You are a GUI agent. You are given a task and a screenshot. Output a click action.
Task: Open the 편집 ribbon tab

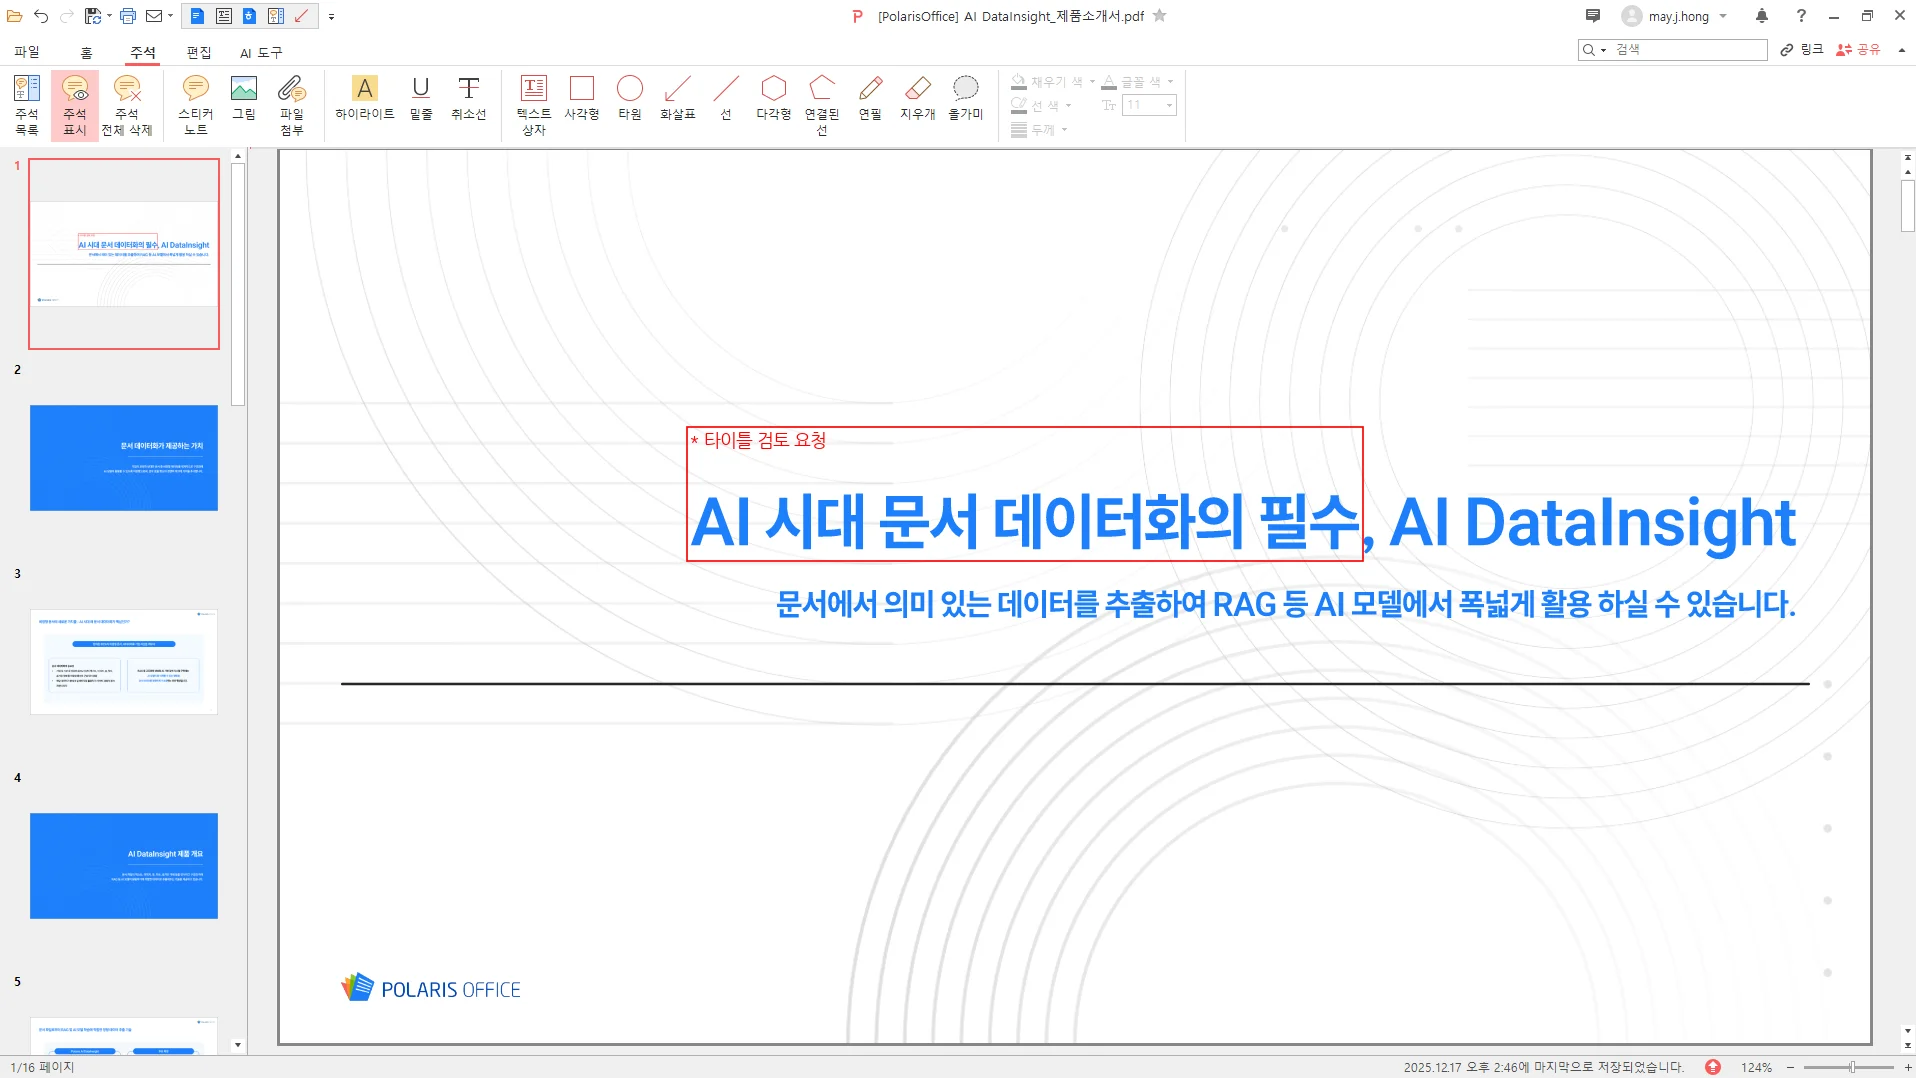198,53
